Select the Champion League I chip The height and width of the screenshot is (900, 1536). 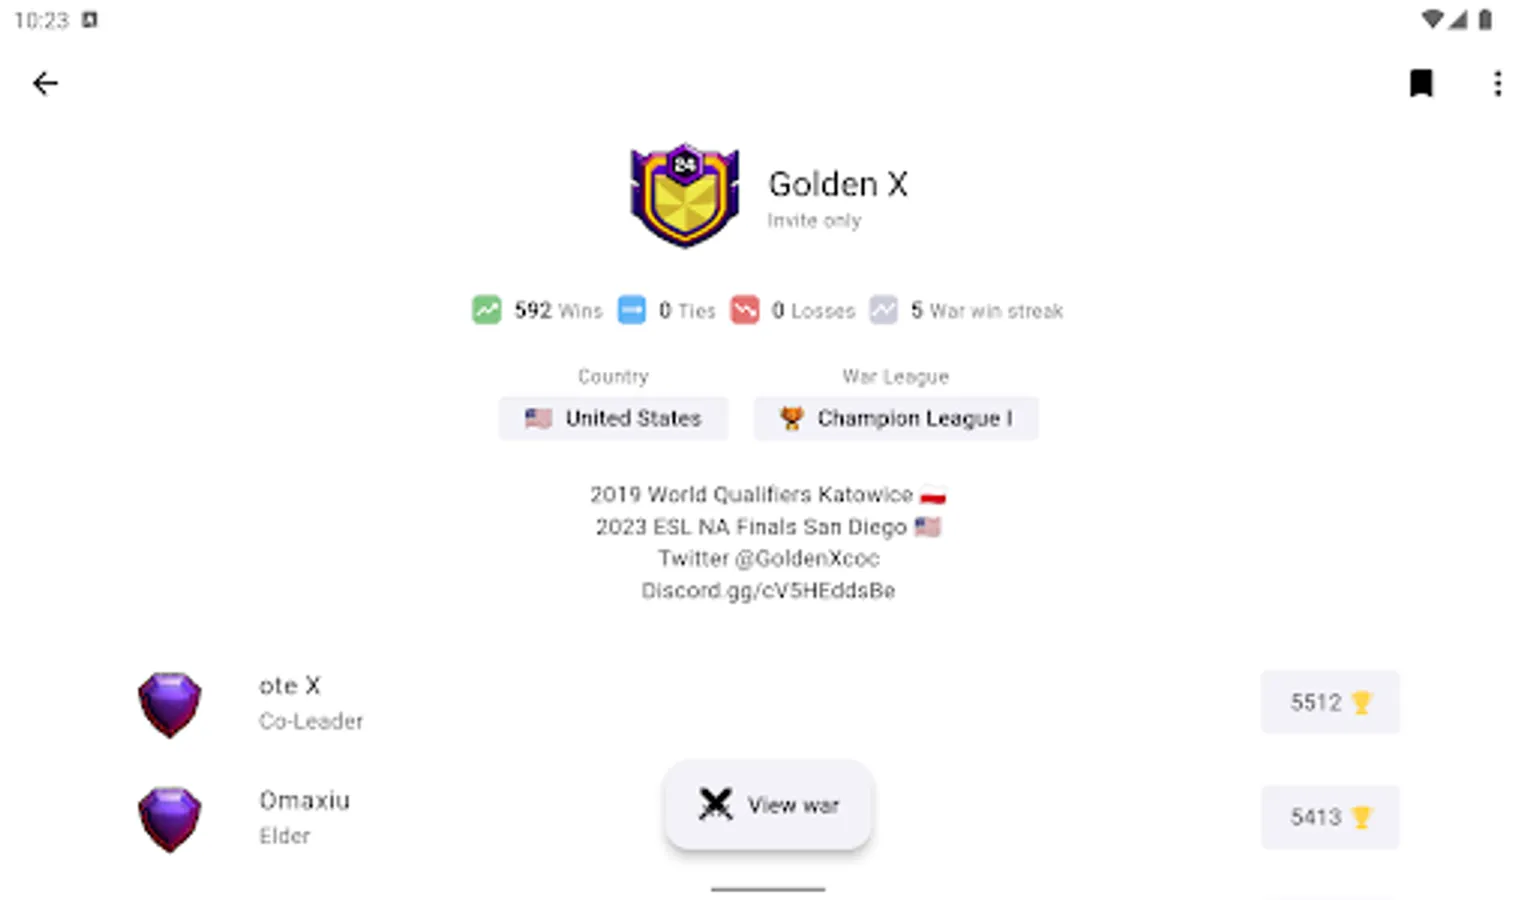click(896, 418)
